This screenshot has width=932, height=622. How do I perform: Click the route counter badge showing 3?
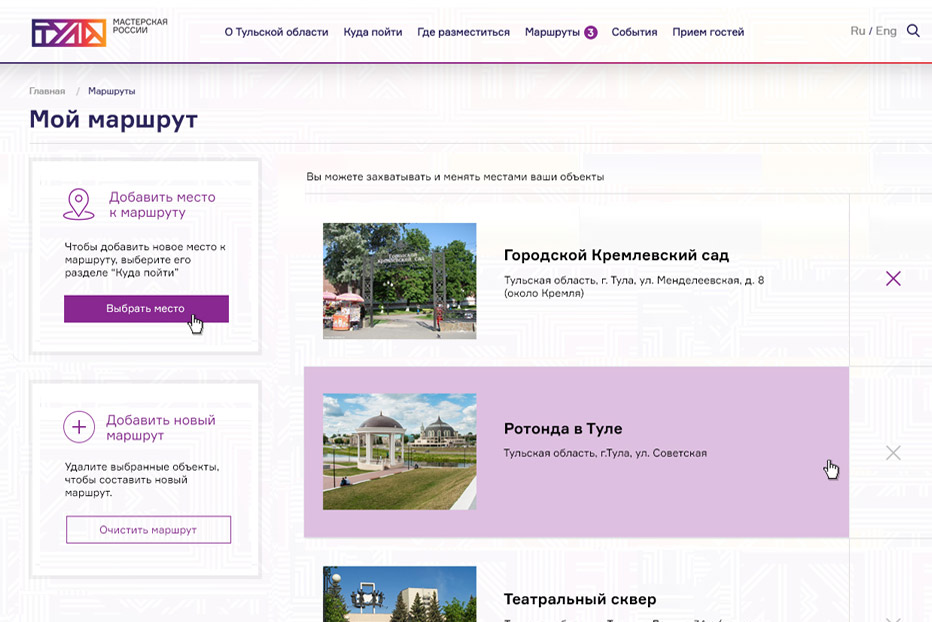(590, 32)
